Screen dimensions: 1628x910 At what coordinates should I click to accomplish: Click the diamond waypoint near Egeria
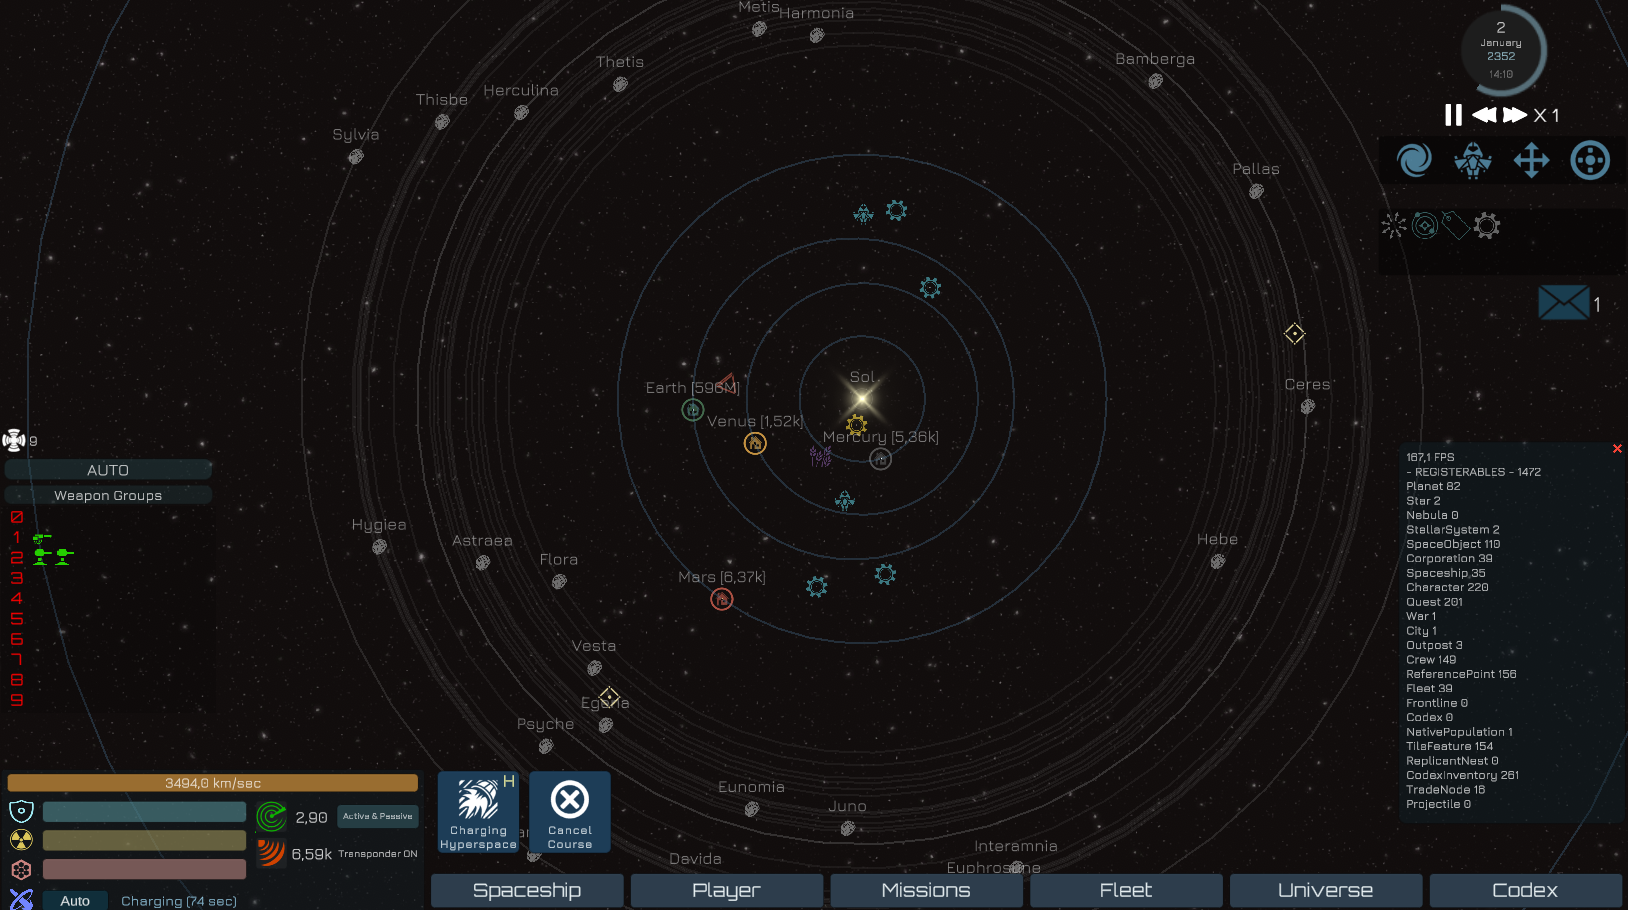click(609, 696)
